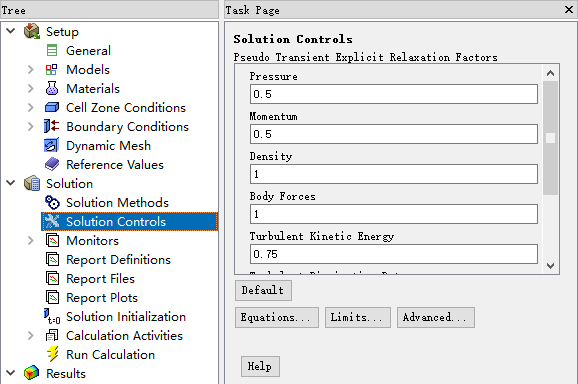Click the Solution calculator icon
This screenshot has width=578, height=384.
click(x=32, y=183)
